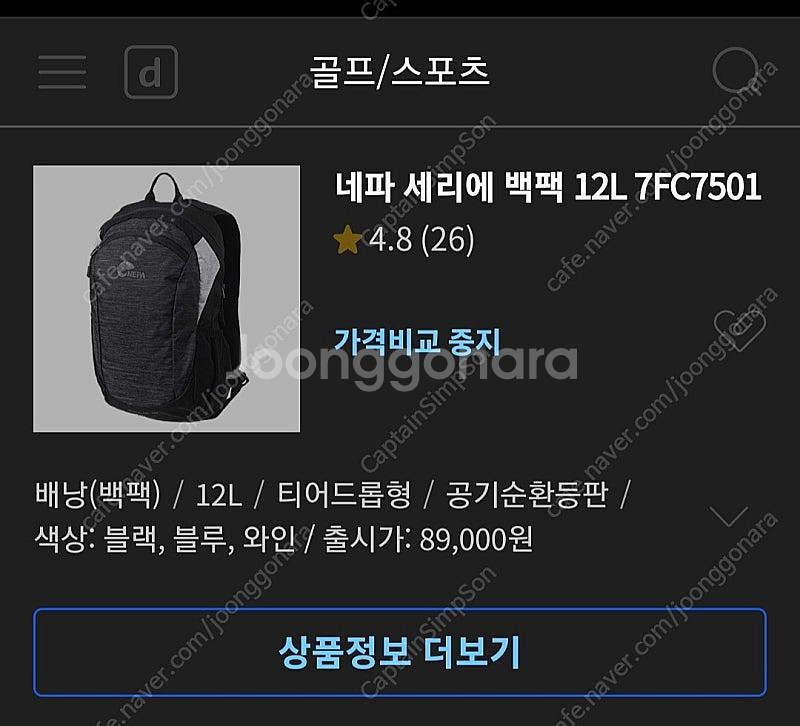800x726 pixels.
Task: Tap the 출시가: 89,000원 text
Action: [428, 539]
